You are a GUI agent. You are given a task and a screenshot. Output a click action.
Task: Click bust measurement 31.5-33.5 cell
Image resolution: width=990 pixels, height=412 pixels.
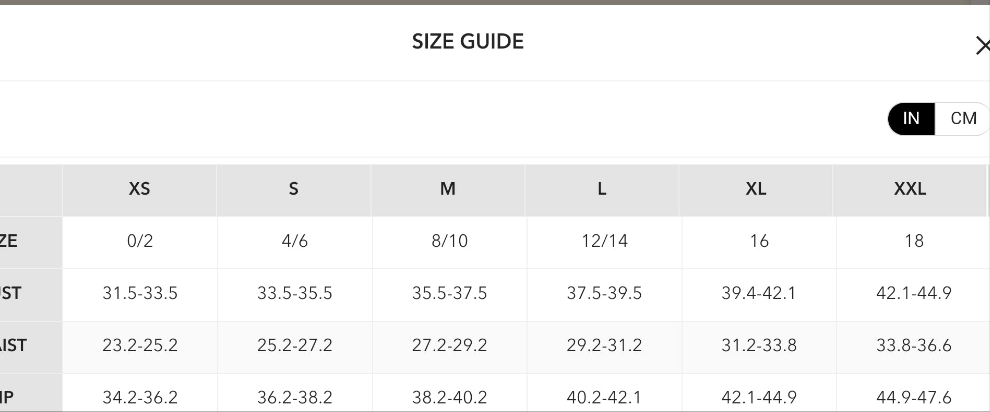point(140,293)
